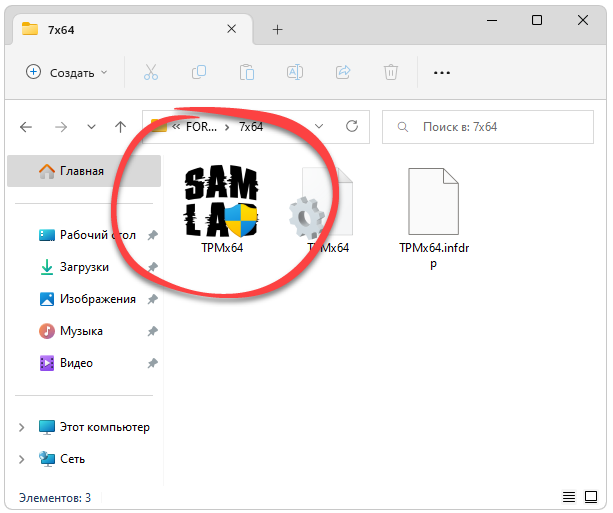This screenshot has width=613, height=513.
Task: Go forward with the right arrow
Action: coord(61,127)
